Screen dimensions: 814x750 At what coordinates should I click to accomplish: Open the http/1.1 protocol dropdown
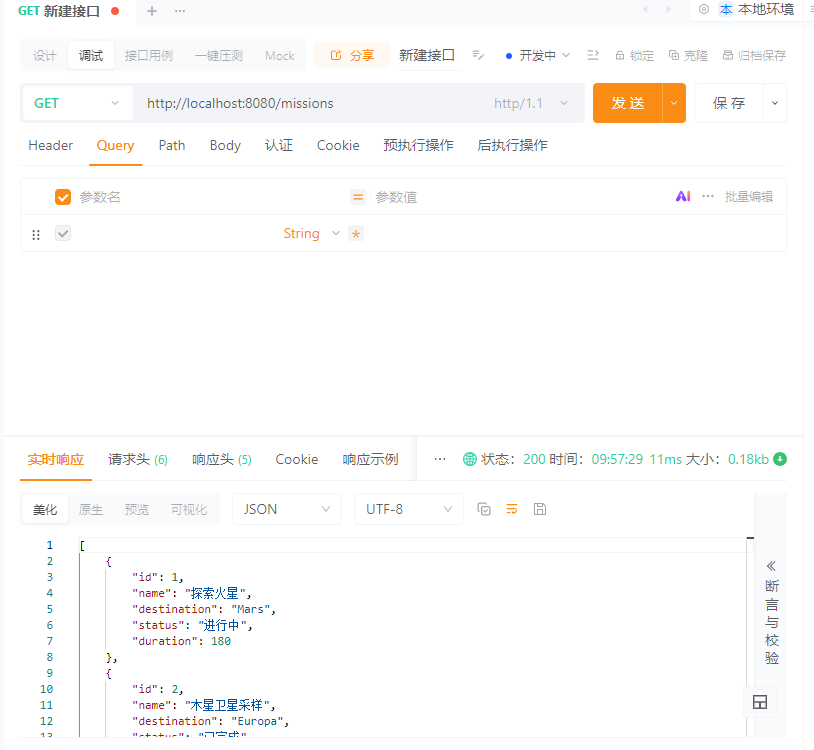(x=530, y=103)
